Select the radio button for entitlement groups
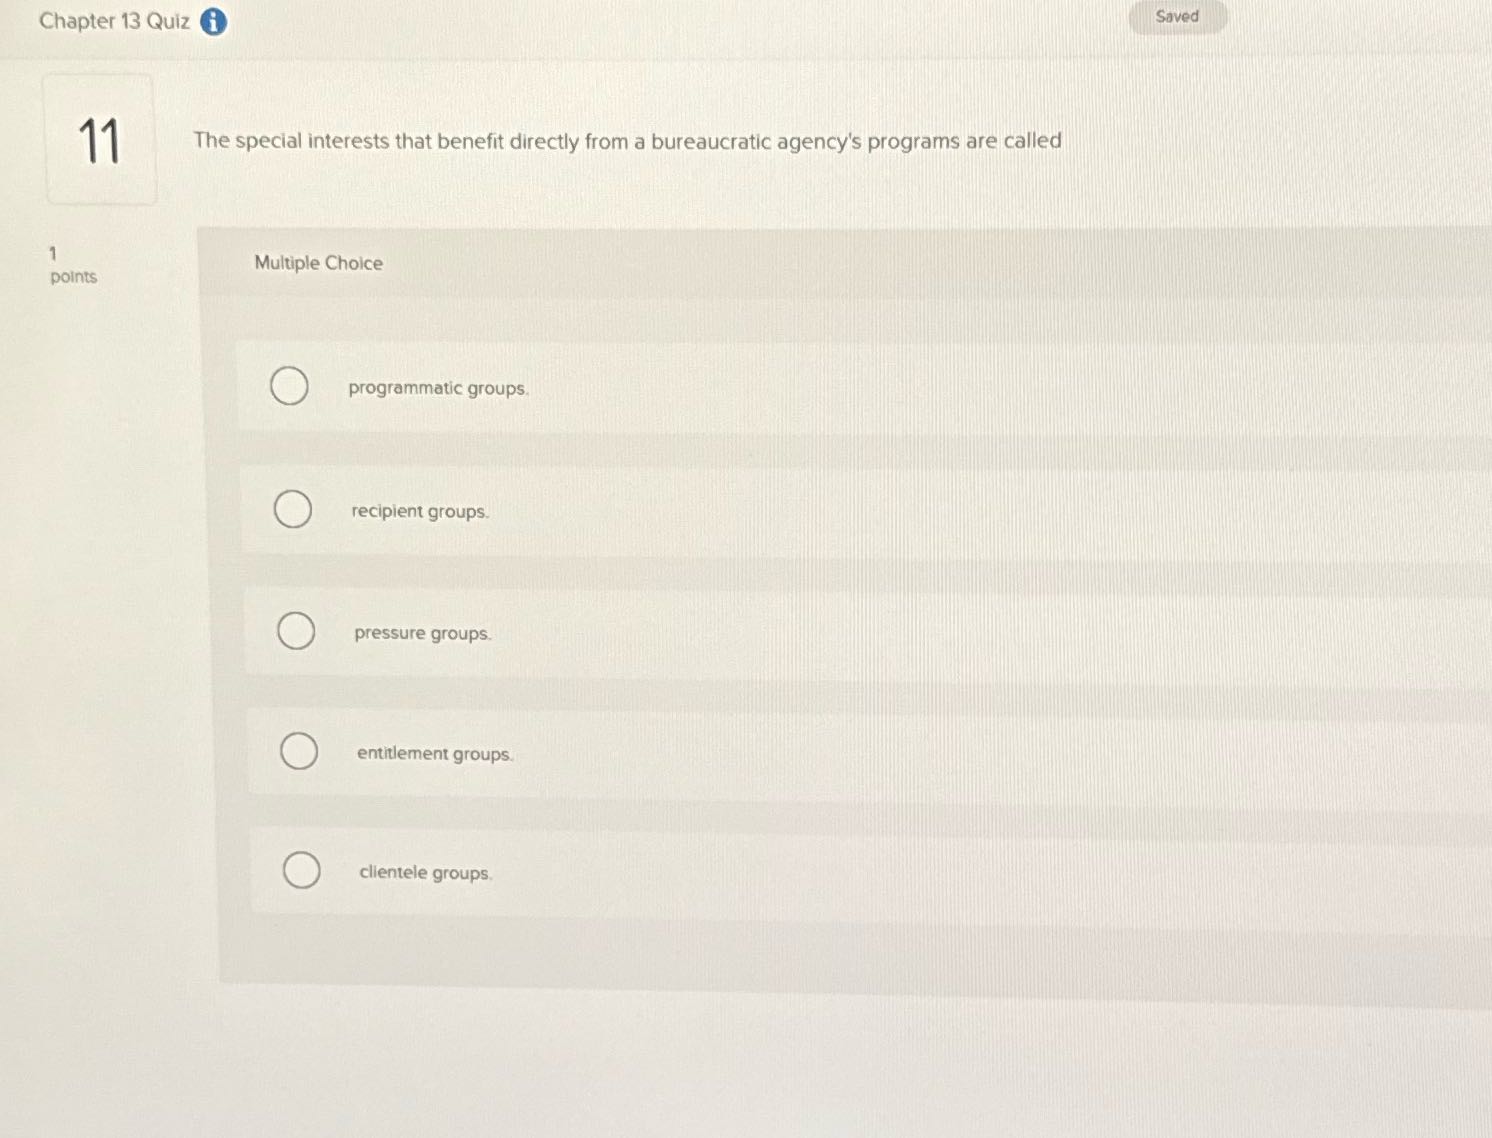Viewport: 1492px width, 1138px height. [x=299, y=751]
